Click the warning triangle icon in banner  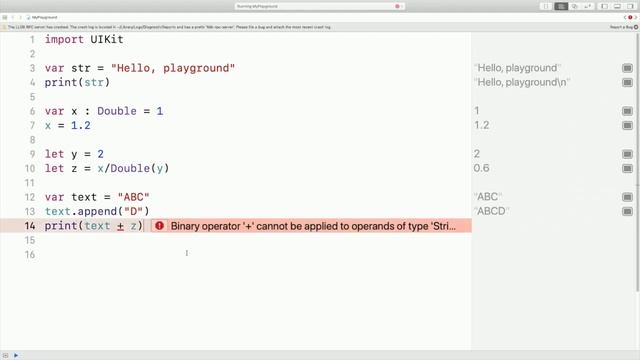tap(4, 27)
